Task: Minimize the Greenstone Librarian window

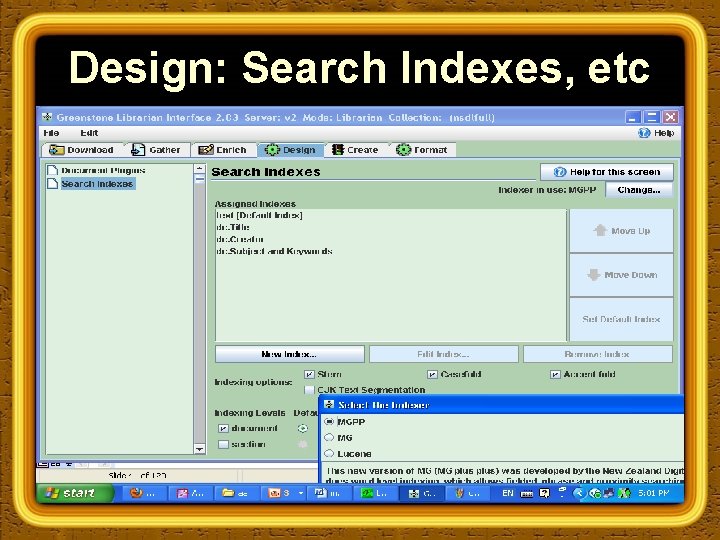Action: [x=632, y=117]
